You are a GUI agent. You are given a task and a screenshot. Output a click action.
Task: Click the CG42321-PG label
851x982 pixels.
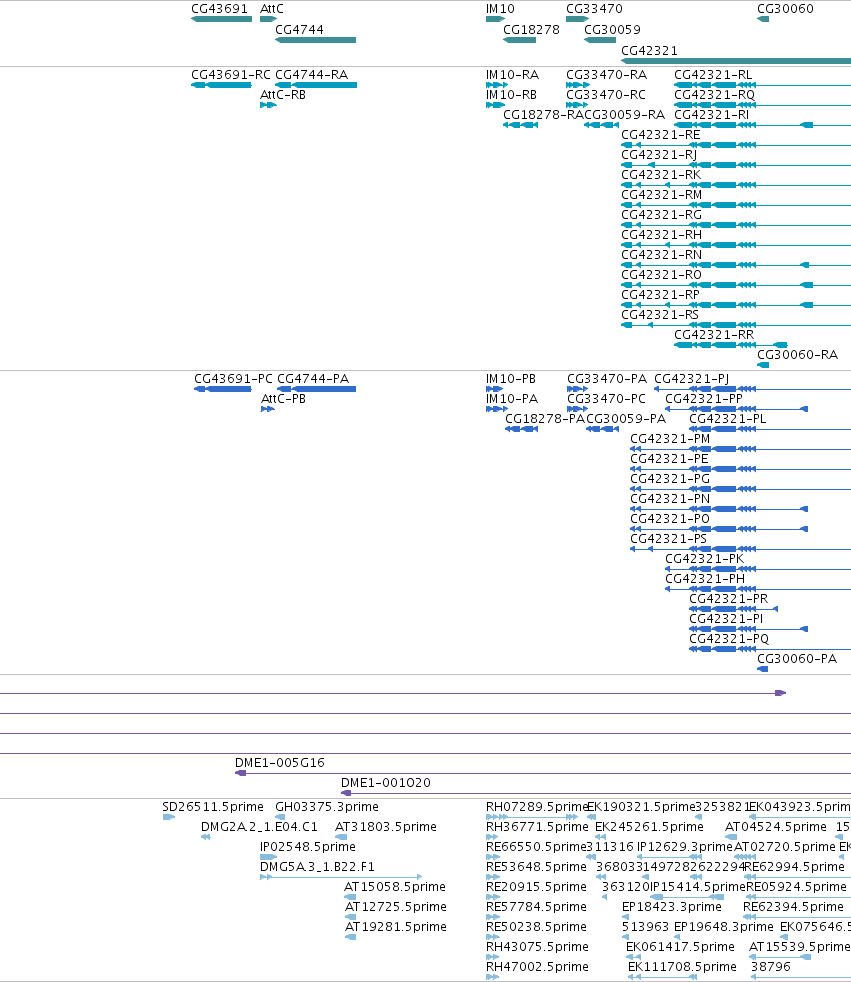click(x=670, y=479)
